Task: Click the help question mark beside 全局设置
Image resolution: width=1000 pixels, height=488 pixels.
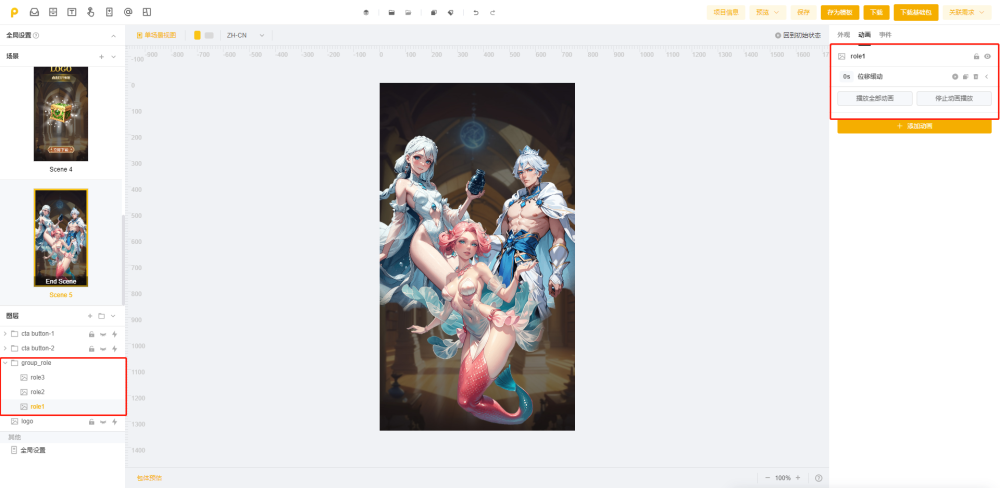Action: pos(36,36)
